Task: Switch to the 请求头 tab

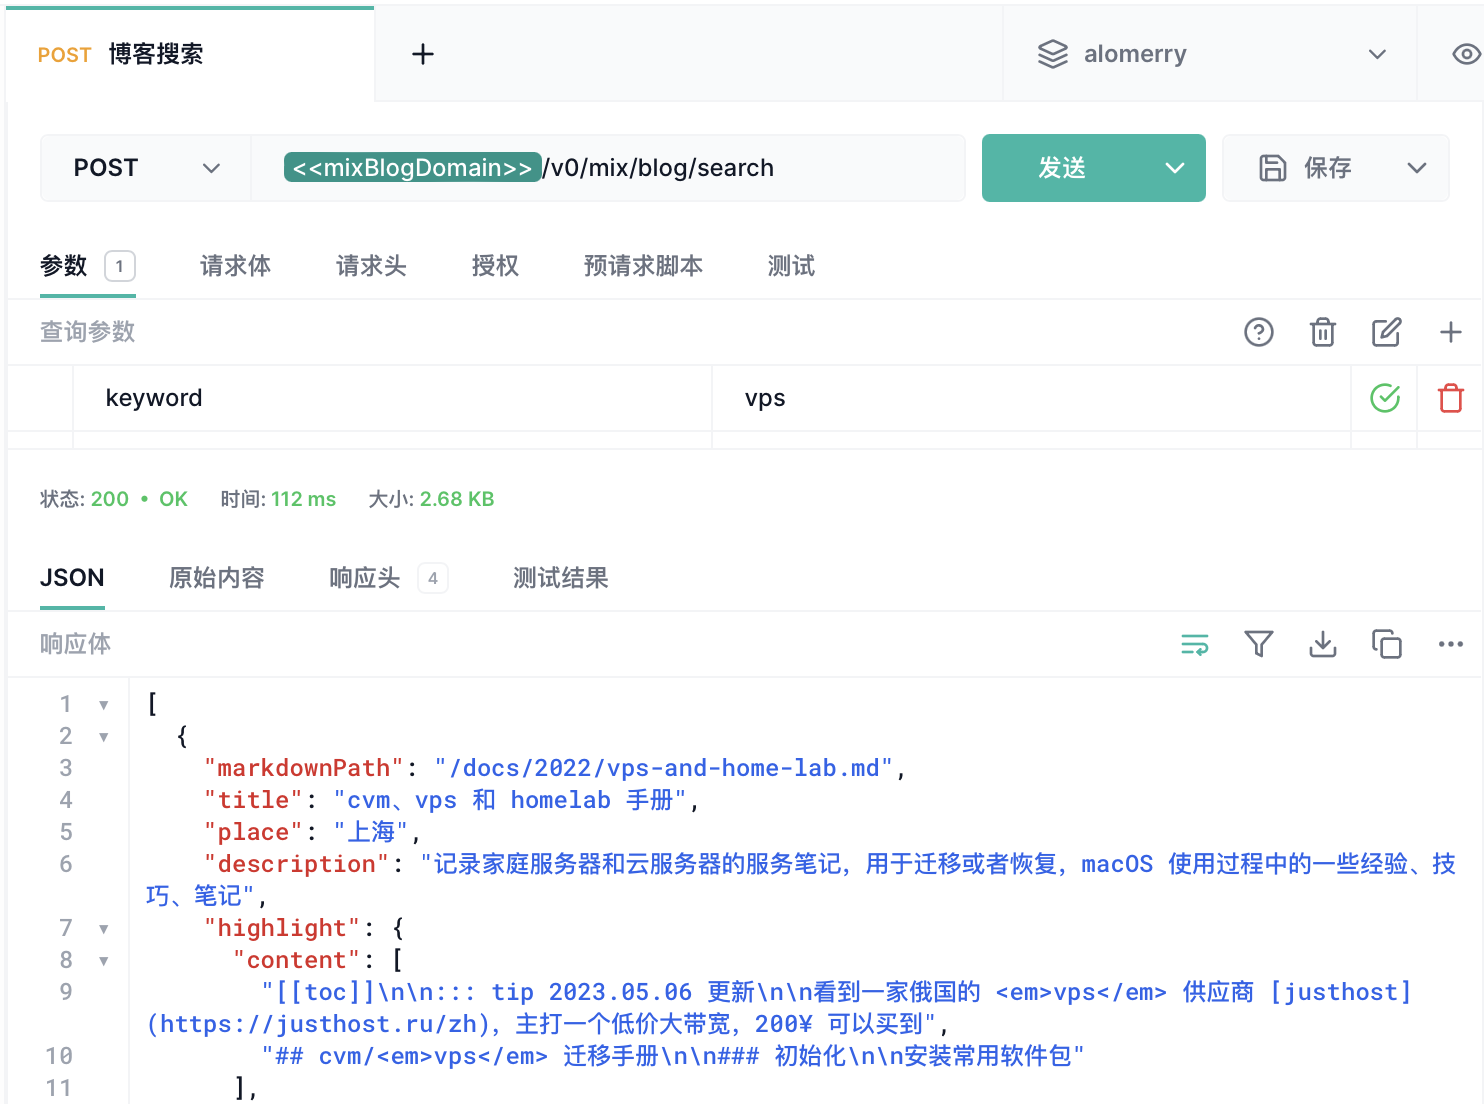Action: click(x=371, y=266)
